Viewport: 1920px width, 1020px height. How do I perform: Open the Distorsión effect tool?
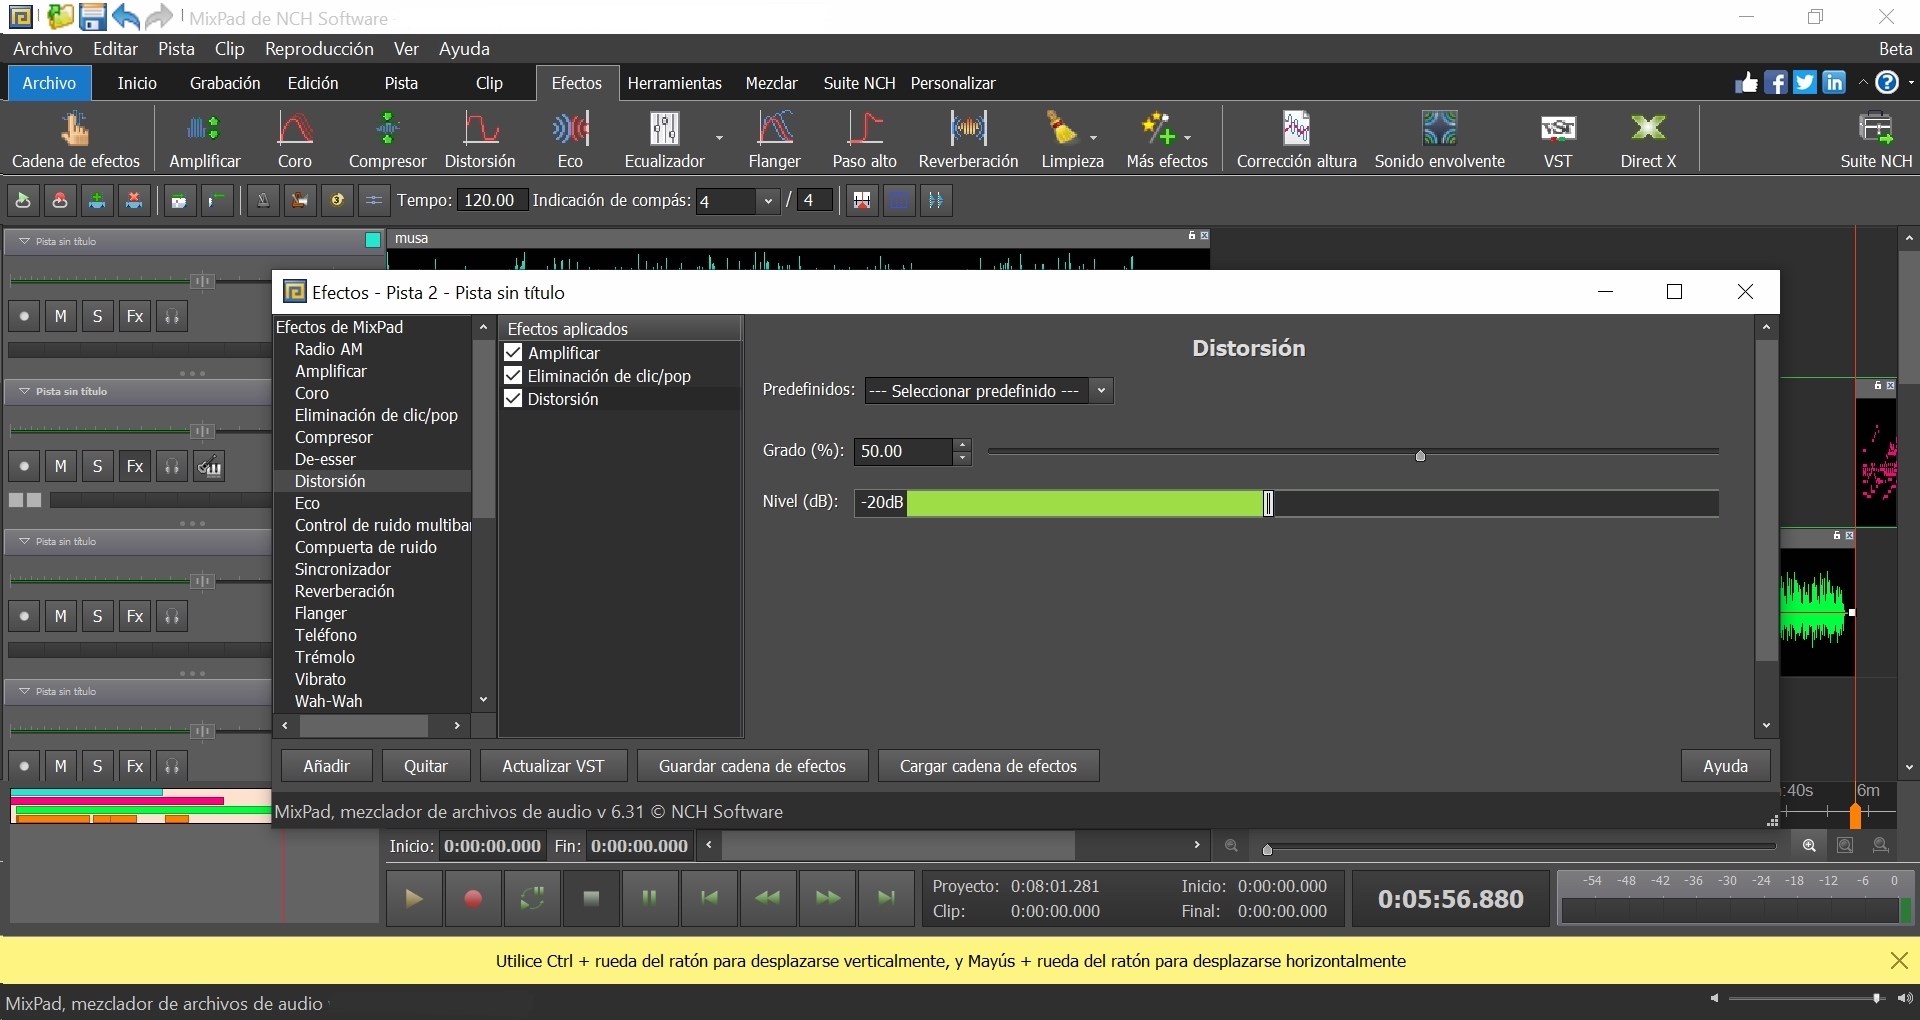click(x=481, y=139)
